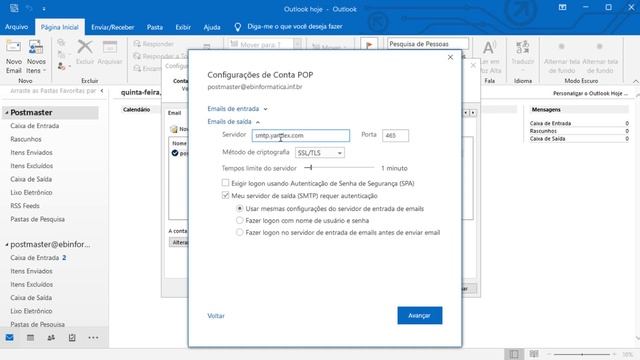Screen dimensions: 640x360
Task: Open Lixo Eletrônico folder under Postmaster
Action: (31, 192)
